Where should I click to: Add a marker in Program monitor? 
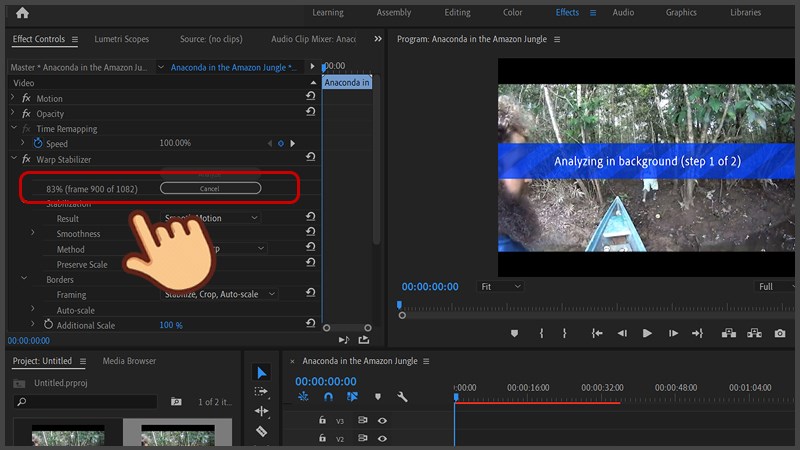click(515, 333)
